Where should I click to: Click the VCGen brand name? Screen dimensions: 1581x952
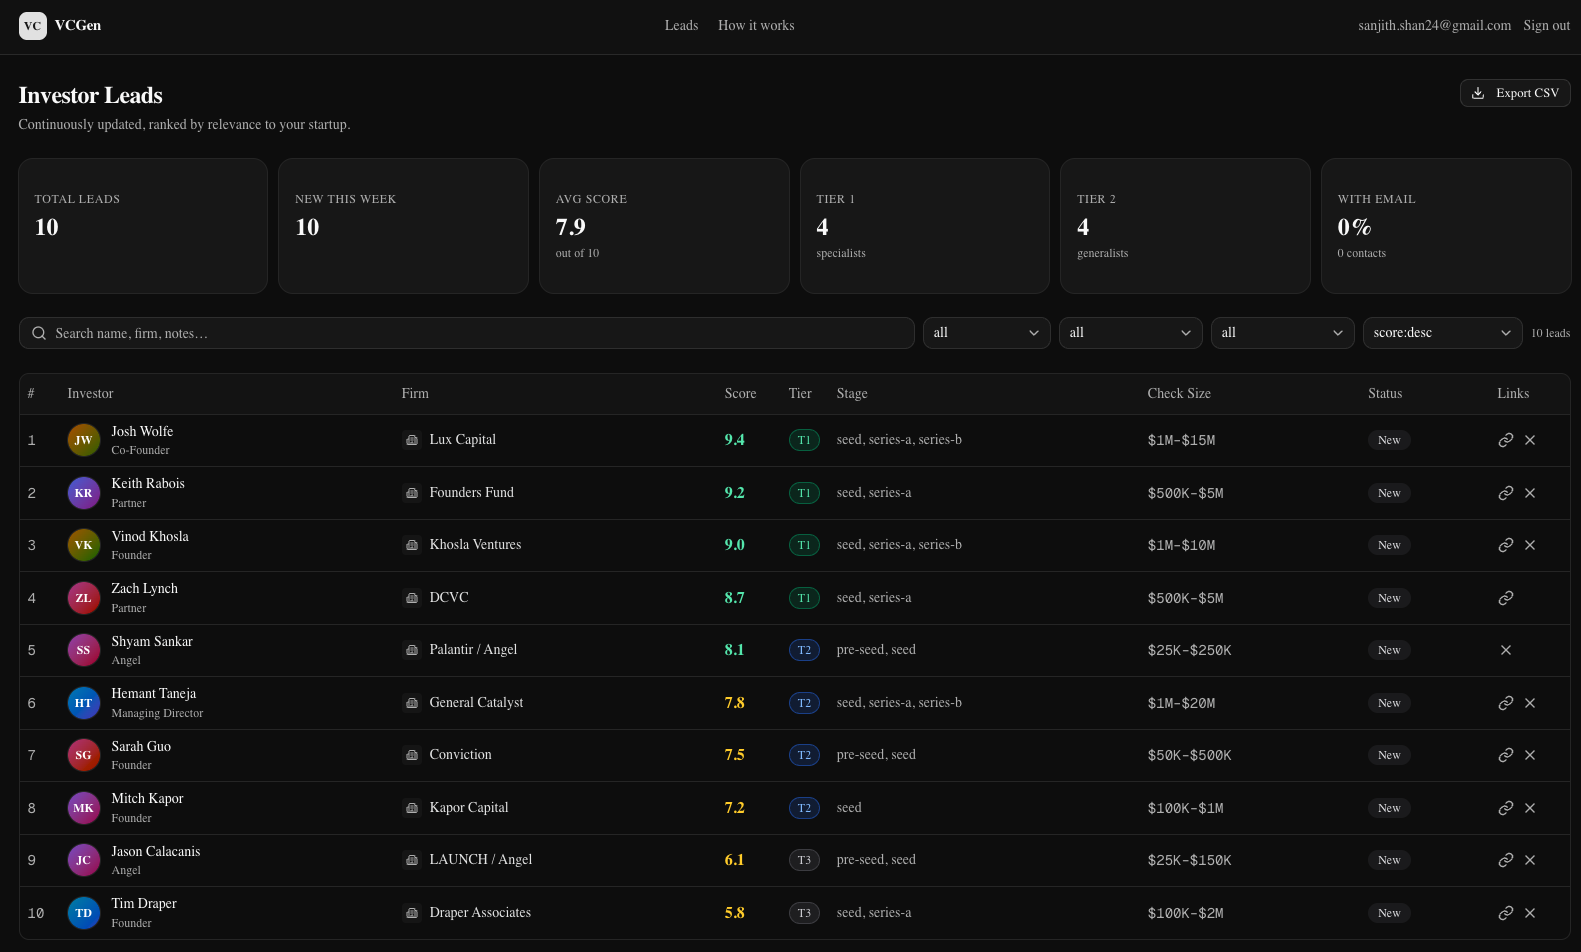(78, 26)
